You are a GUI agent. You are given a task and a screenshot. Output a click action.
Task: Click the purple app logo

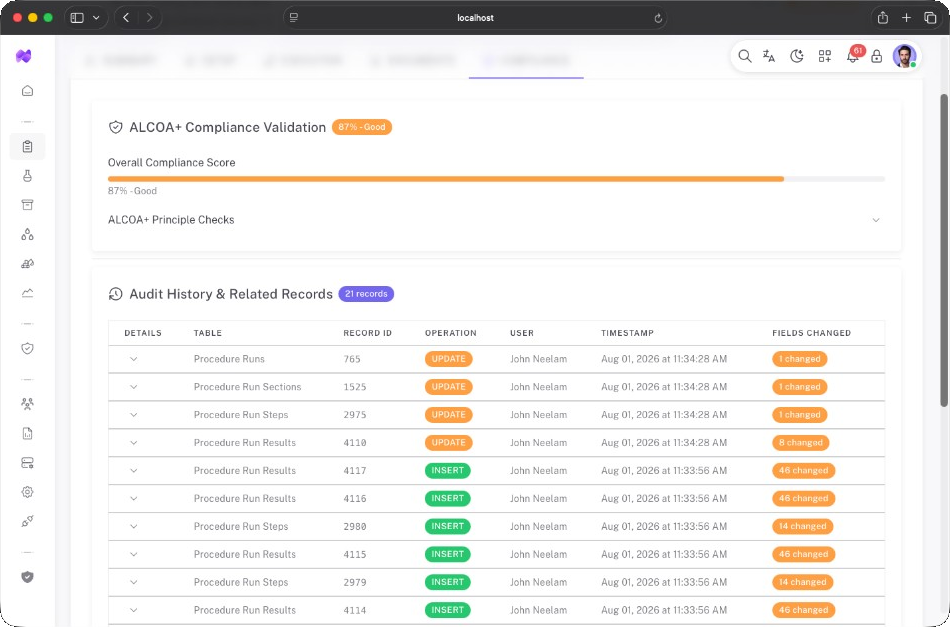[x=24, y=56]
